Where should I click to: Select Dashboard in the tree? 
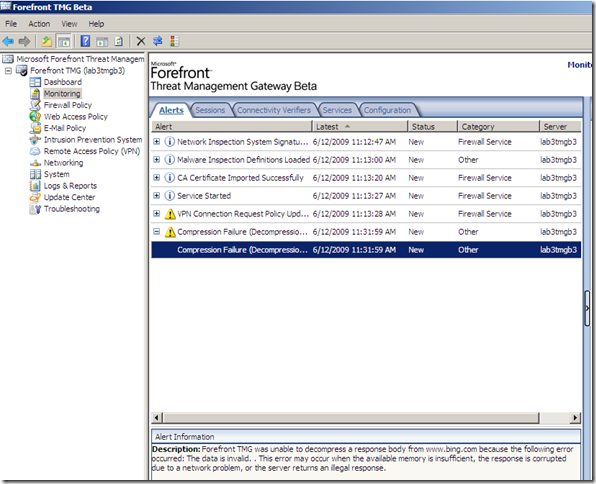tap(63, 82)
